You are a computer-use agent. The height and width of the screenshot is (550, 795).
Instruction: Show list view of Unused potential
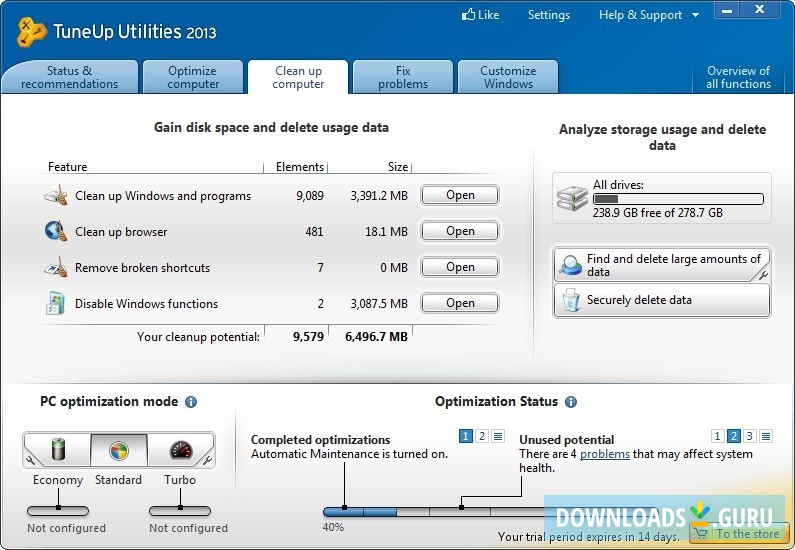pos(766,436)
